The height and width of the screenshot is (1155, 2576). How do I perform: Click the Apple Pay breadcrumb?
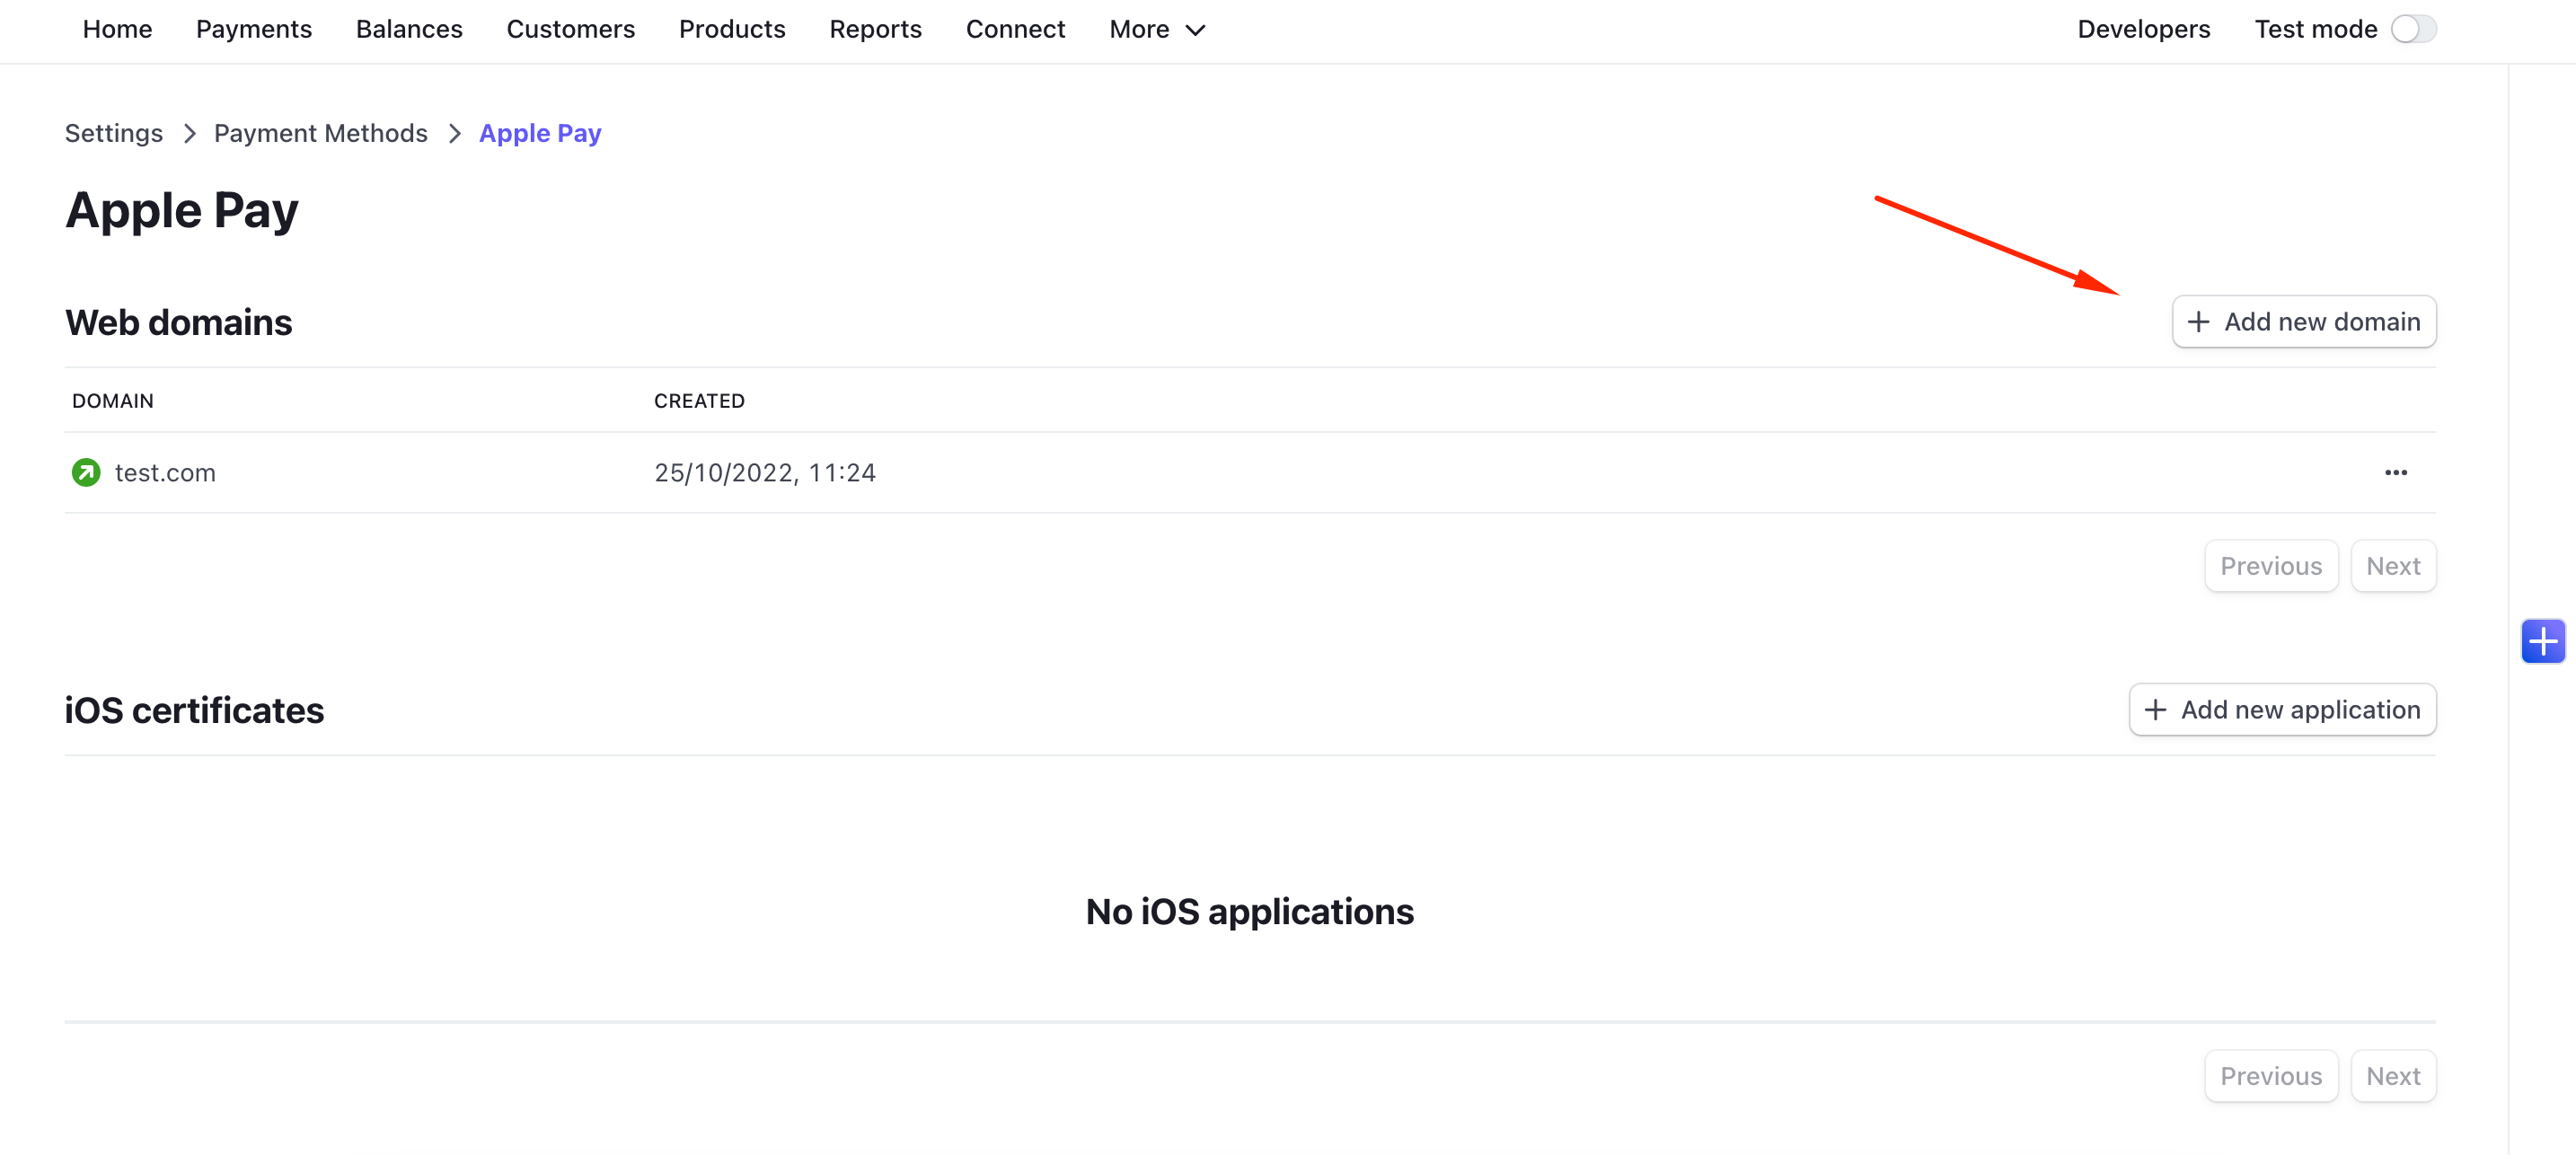[x=540, y=133]
